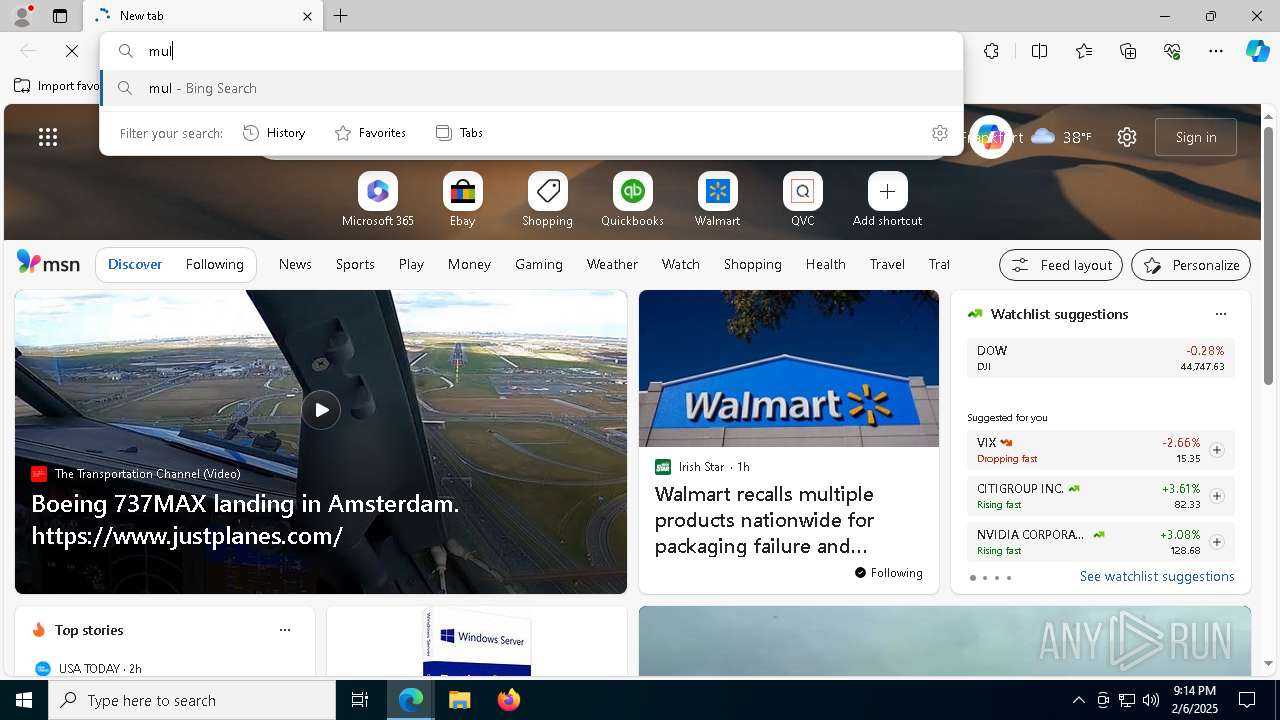Image resolution: width=1280 pixels, height=720 pixels.
Task: Close the New tab tab
Action: (307, 16)
